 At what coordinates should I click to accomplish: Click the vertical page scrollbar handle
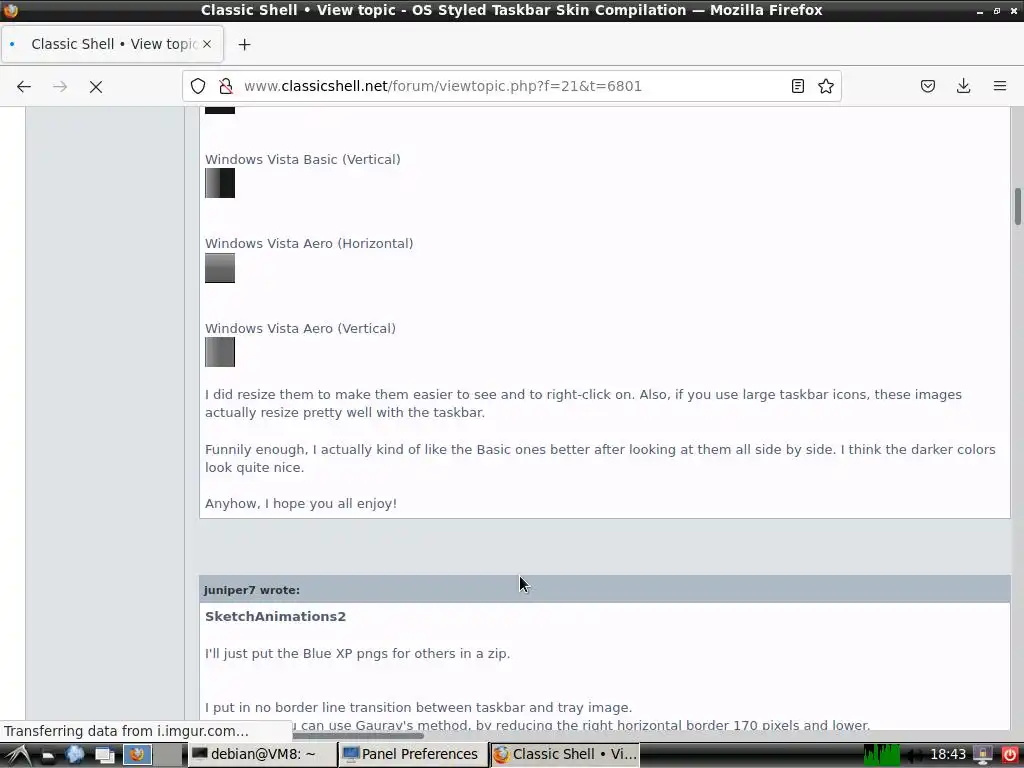pos(1017,206)
